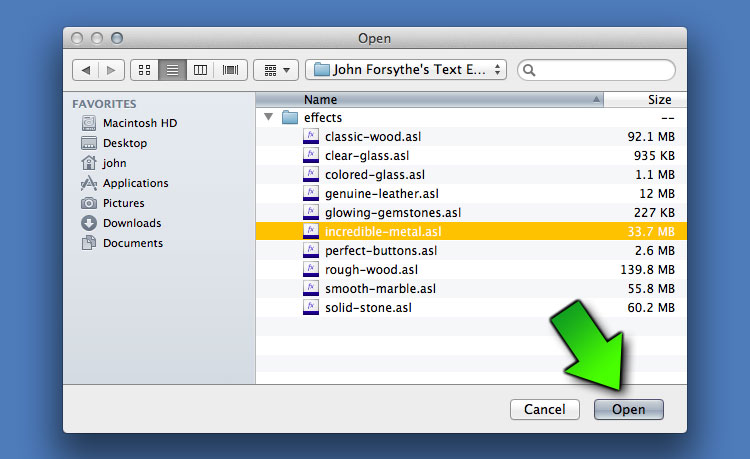Click the file icon of perfect-buttons.asl
Viewport: 750px width, 459px height.
pos(311,251)
